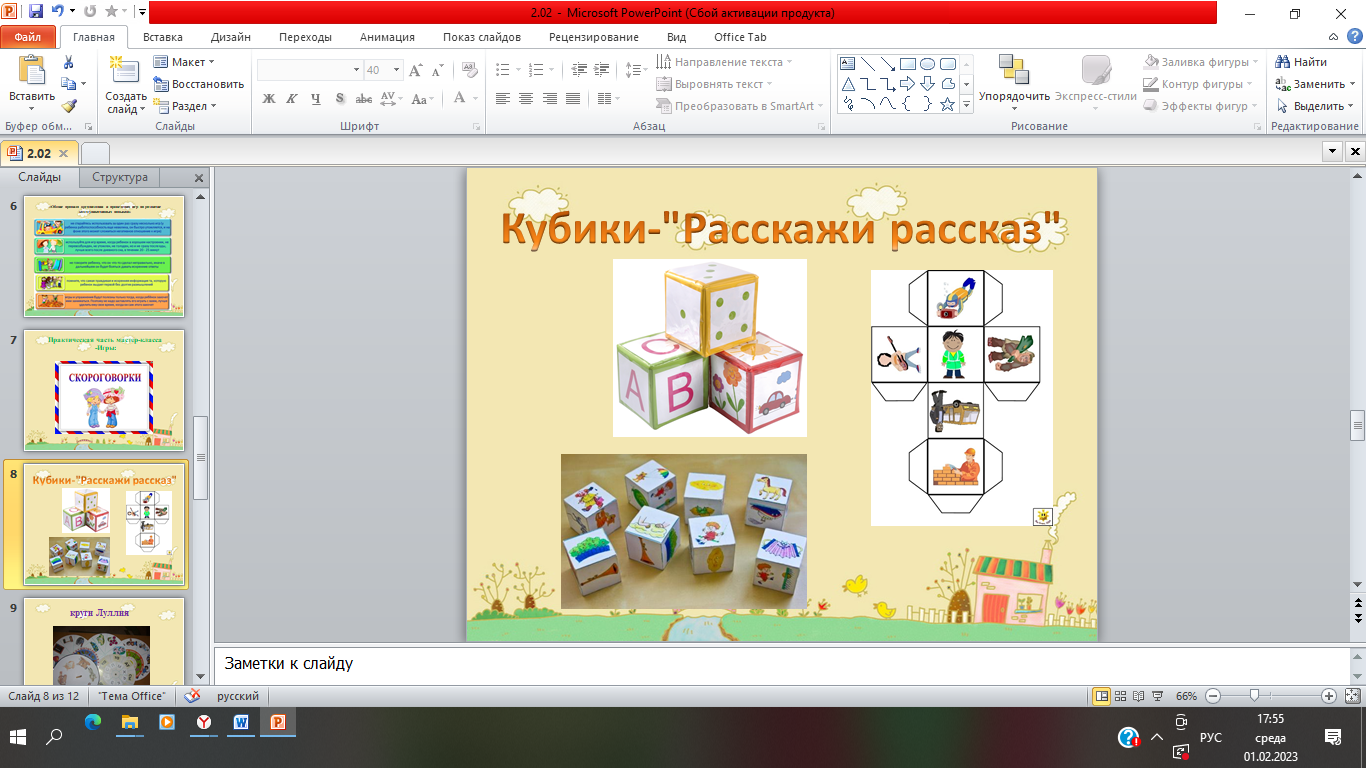
Task: Select the straight line shape
Action: tap(868, 63)
